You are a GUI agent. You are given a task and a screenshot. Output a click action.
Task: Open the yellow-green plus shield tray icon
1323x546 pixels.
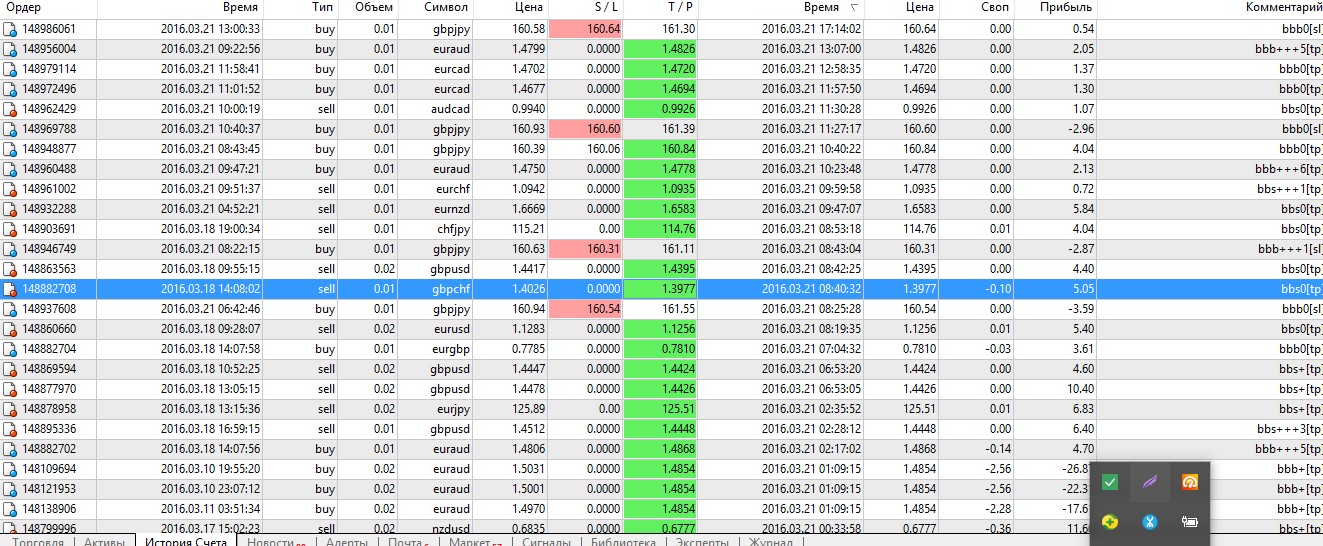1109,521
